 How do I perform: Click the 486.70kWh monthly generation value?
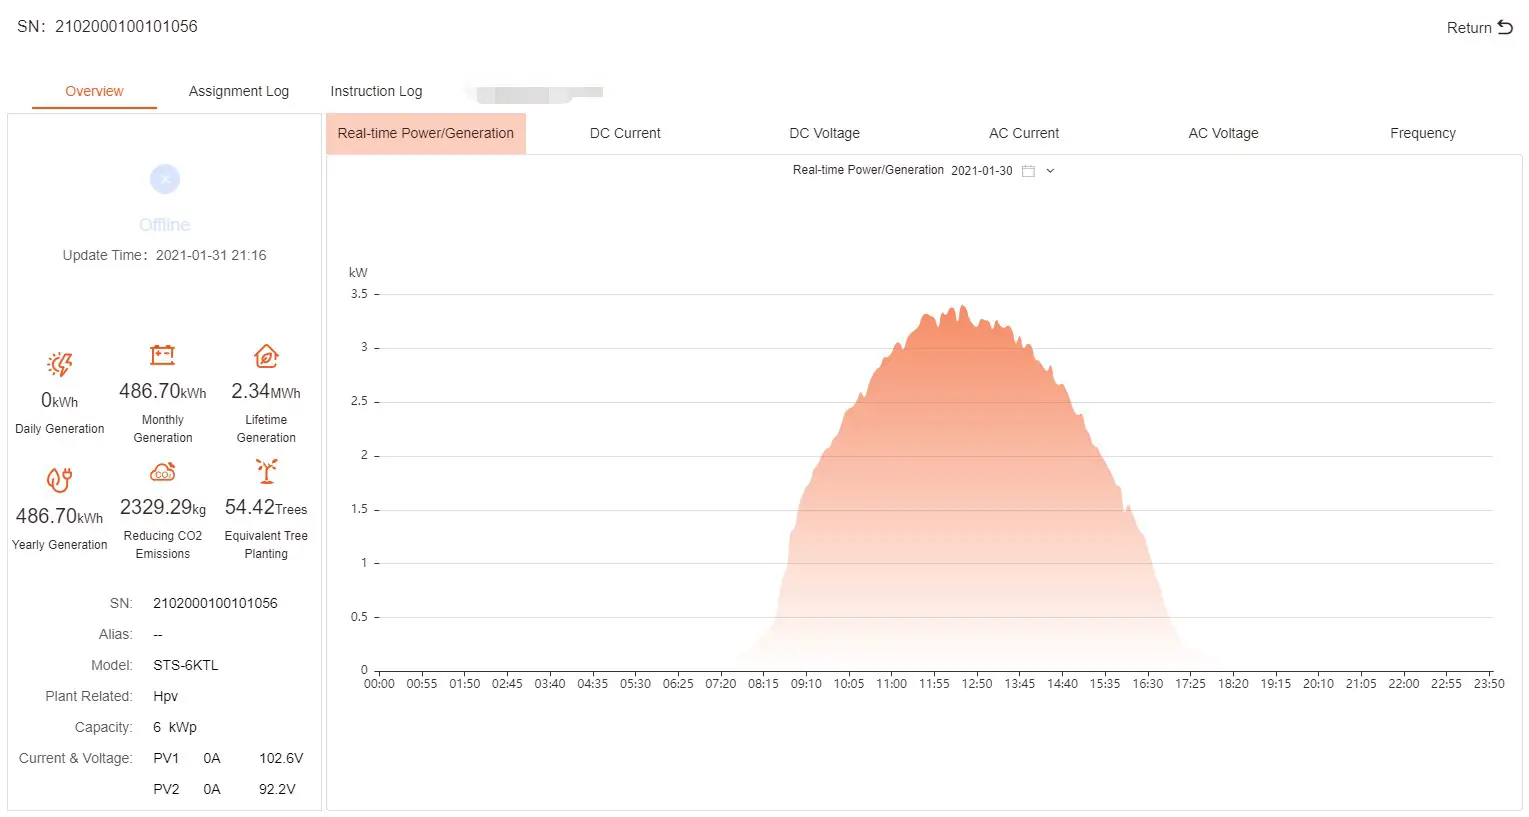click(163, 391)
